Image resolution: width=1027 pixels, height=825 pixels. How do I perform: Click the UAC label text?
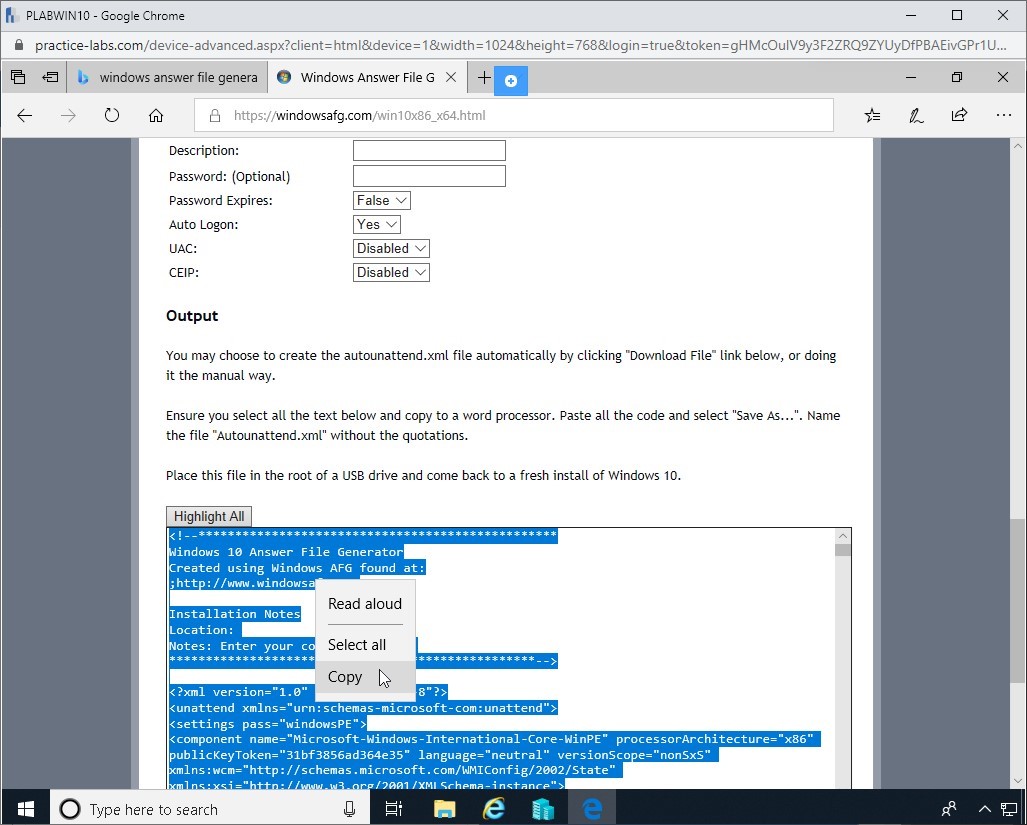(x=183, y=249)
